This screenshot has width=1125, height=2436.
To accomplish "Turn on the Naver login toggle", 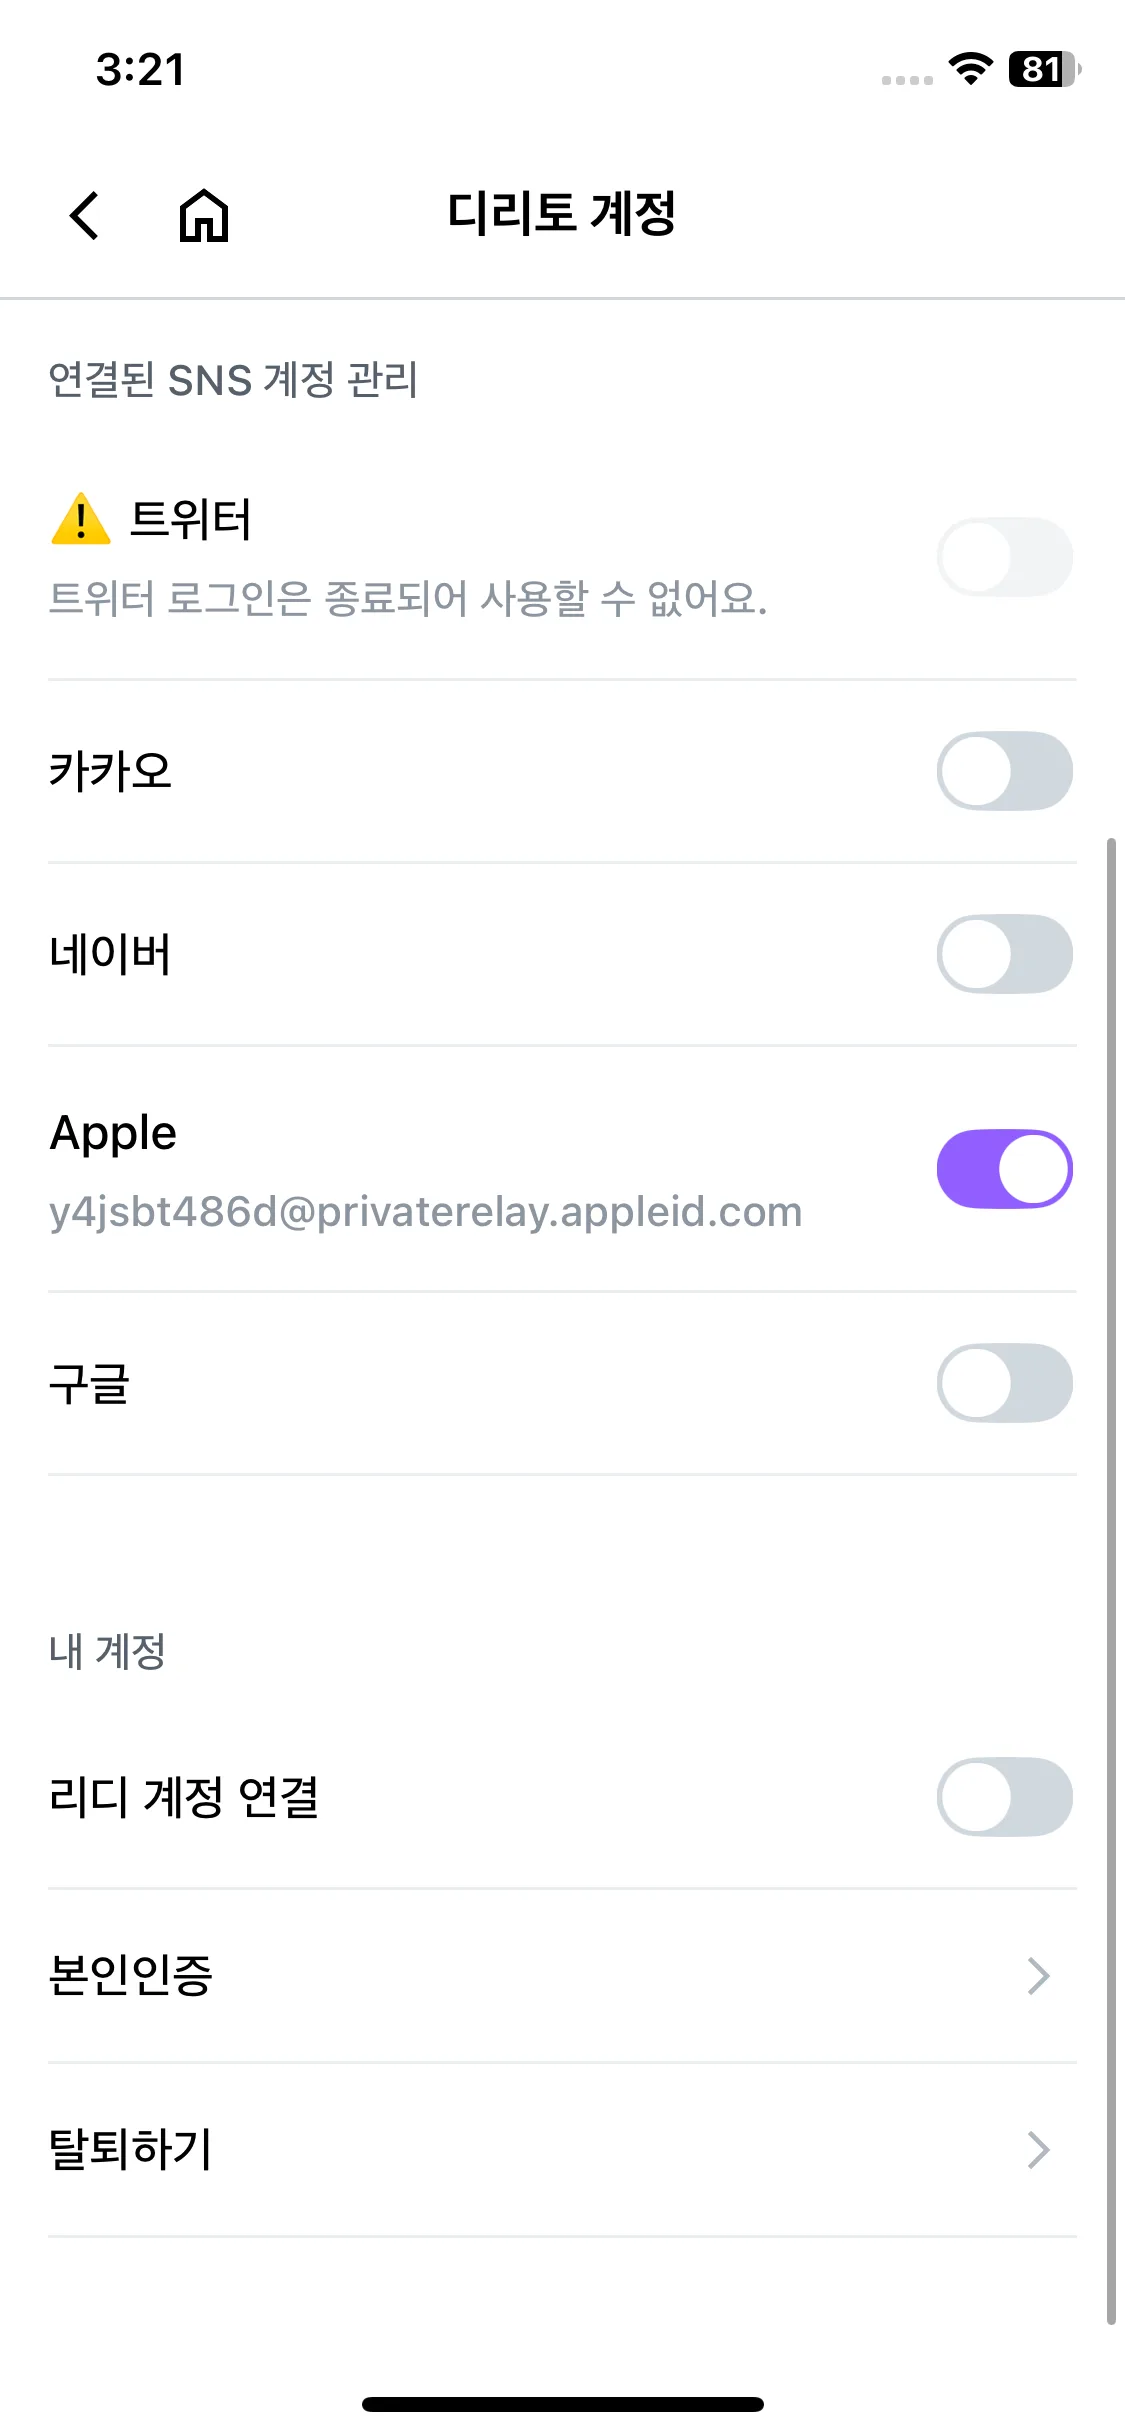I will point(1004,954).
